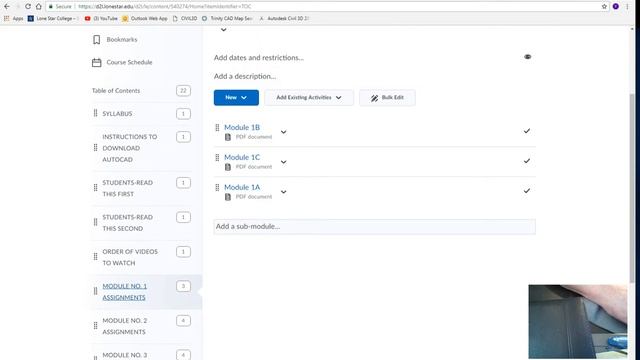Open the Chrome three-dot menu

pos(627,7)
